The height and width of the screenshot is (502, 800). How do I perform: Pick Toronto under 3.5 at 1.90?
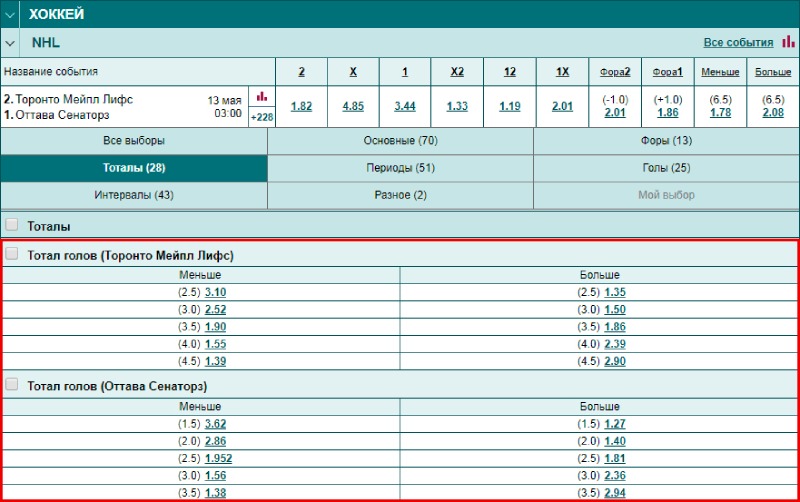coord(215,327)
